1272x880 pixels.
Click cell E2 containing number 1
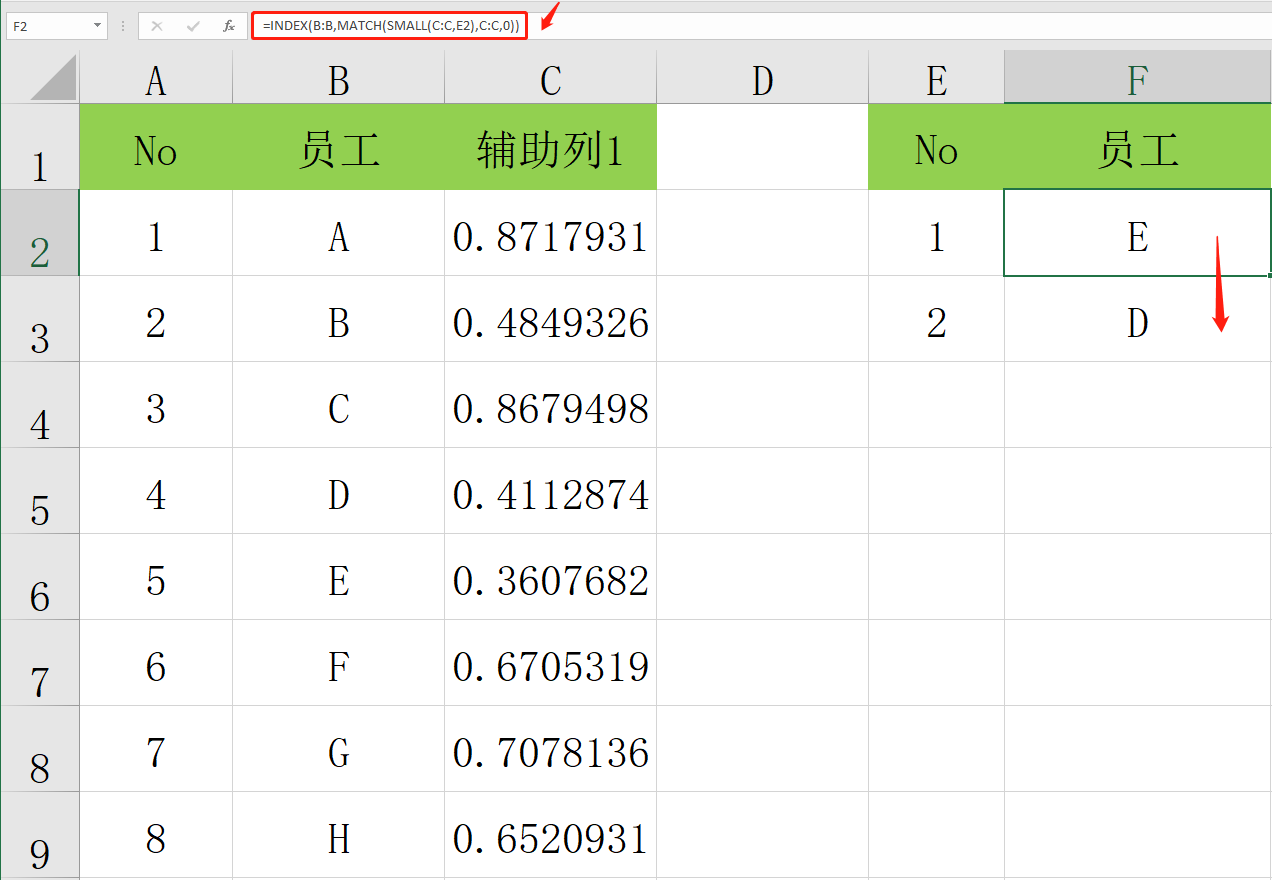coord(937,233)
